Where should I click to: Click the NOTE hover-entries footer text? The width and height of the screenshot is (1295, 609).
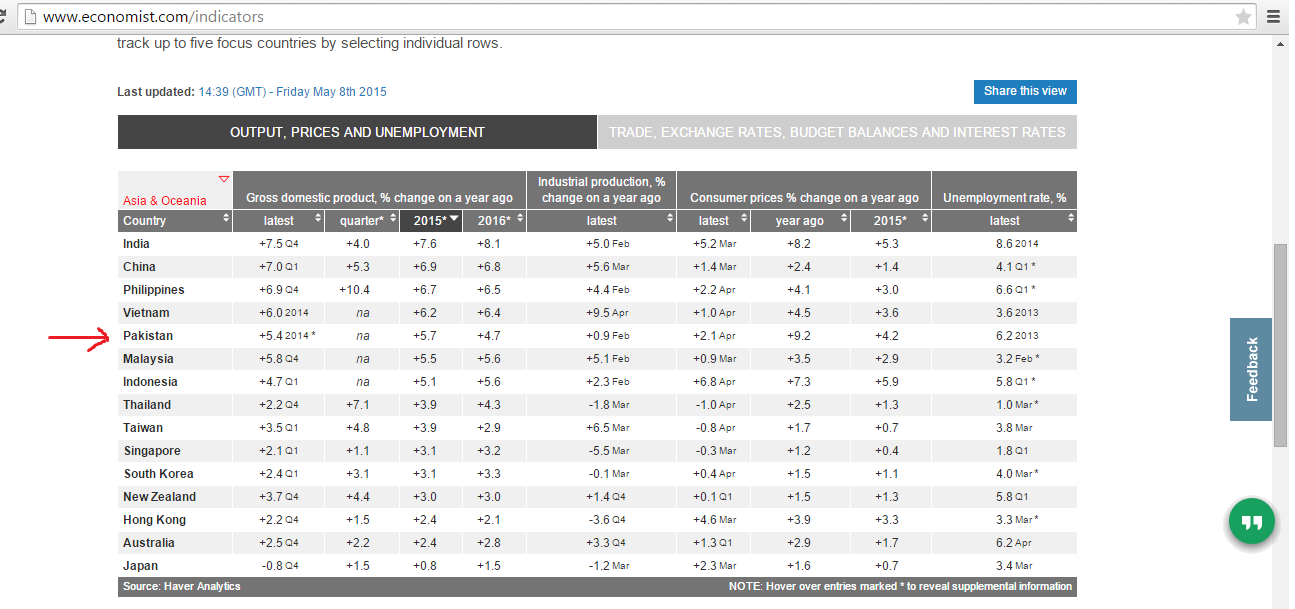900,587
